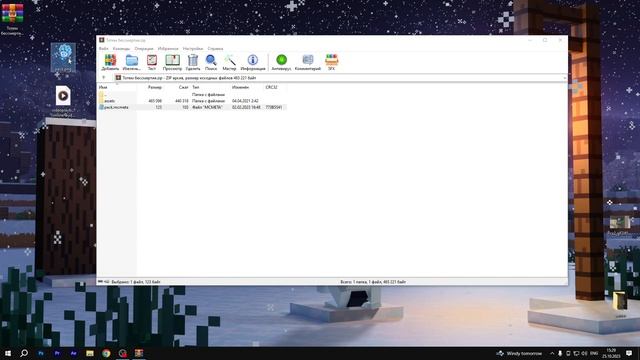Viewport: 640px width, 360px height.
Task: Open the Команды menu
Action: pos(121,49)
